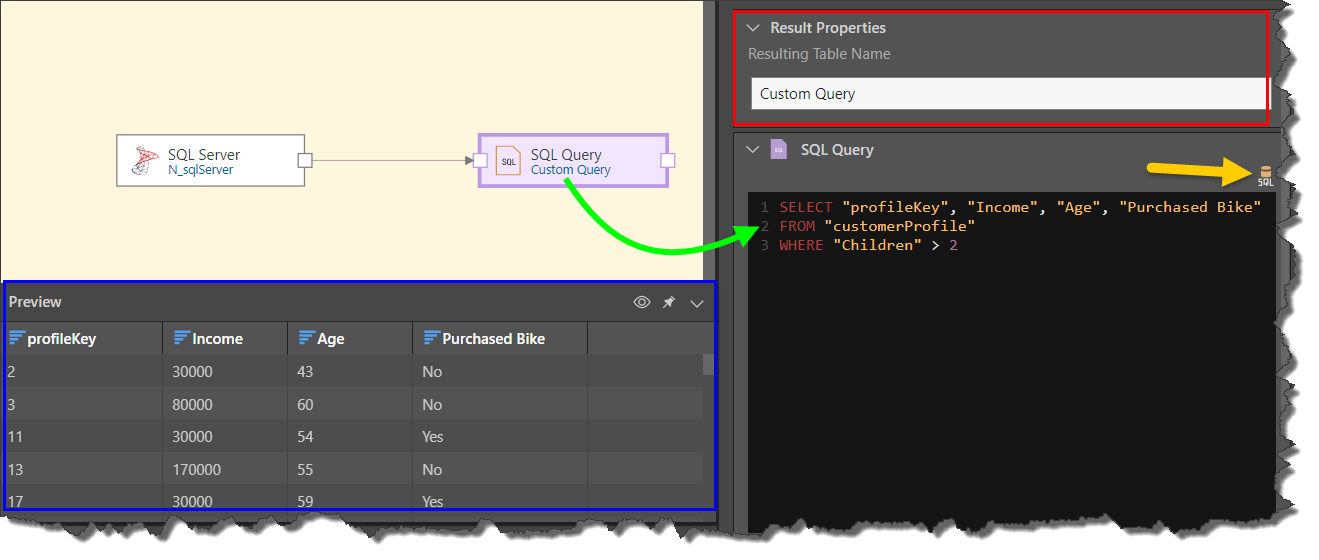This screenshot has height=560, width=1319.
Task: Select Age cell 54
Action: 350,437
